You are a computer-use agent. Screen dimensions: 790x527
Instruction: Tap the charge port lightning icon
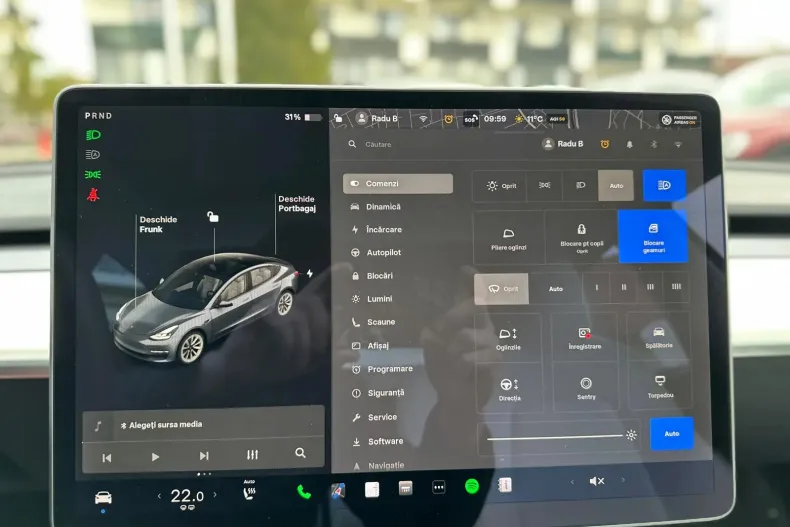pyautogui.click(x=309, y=273)
